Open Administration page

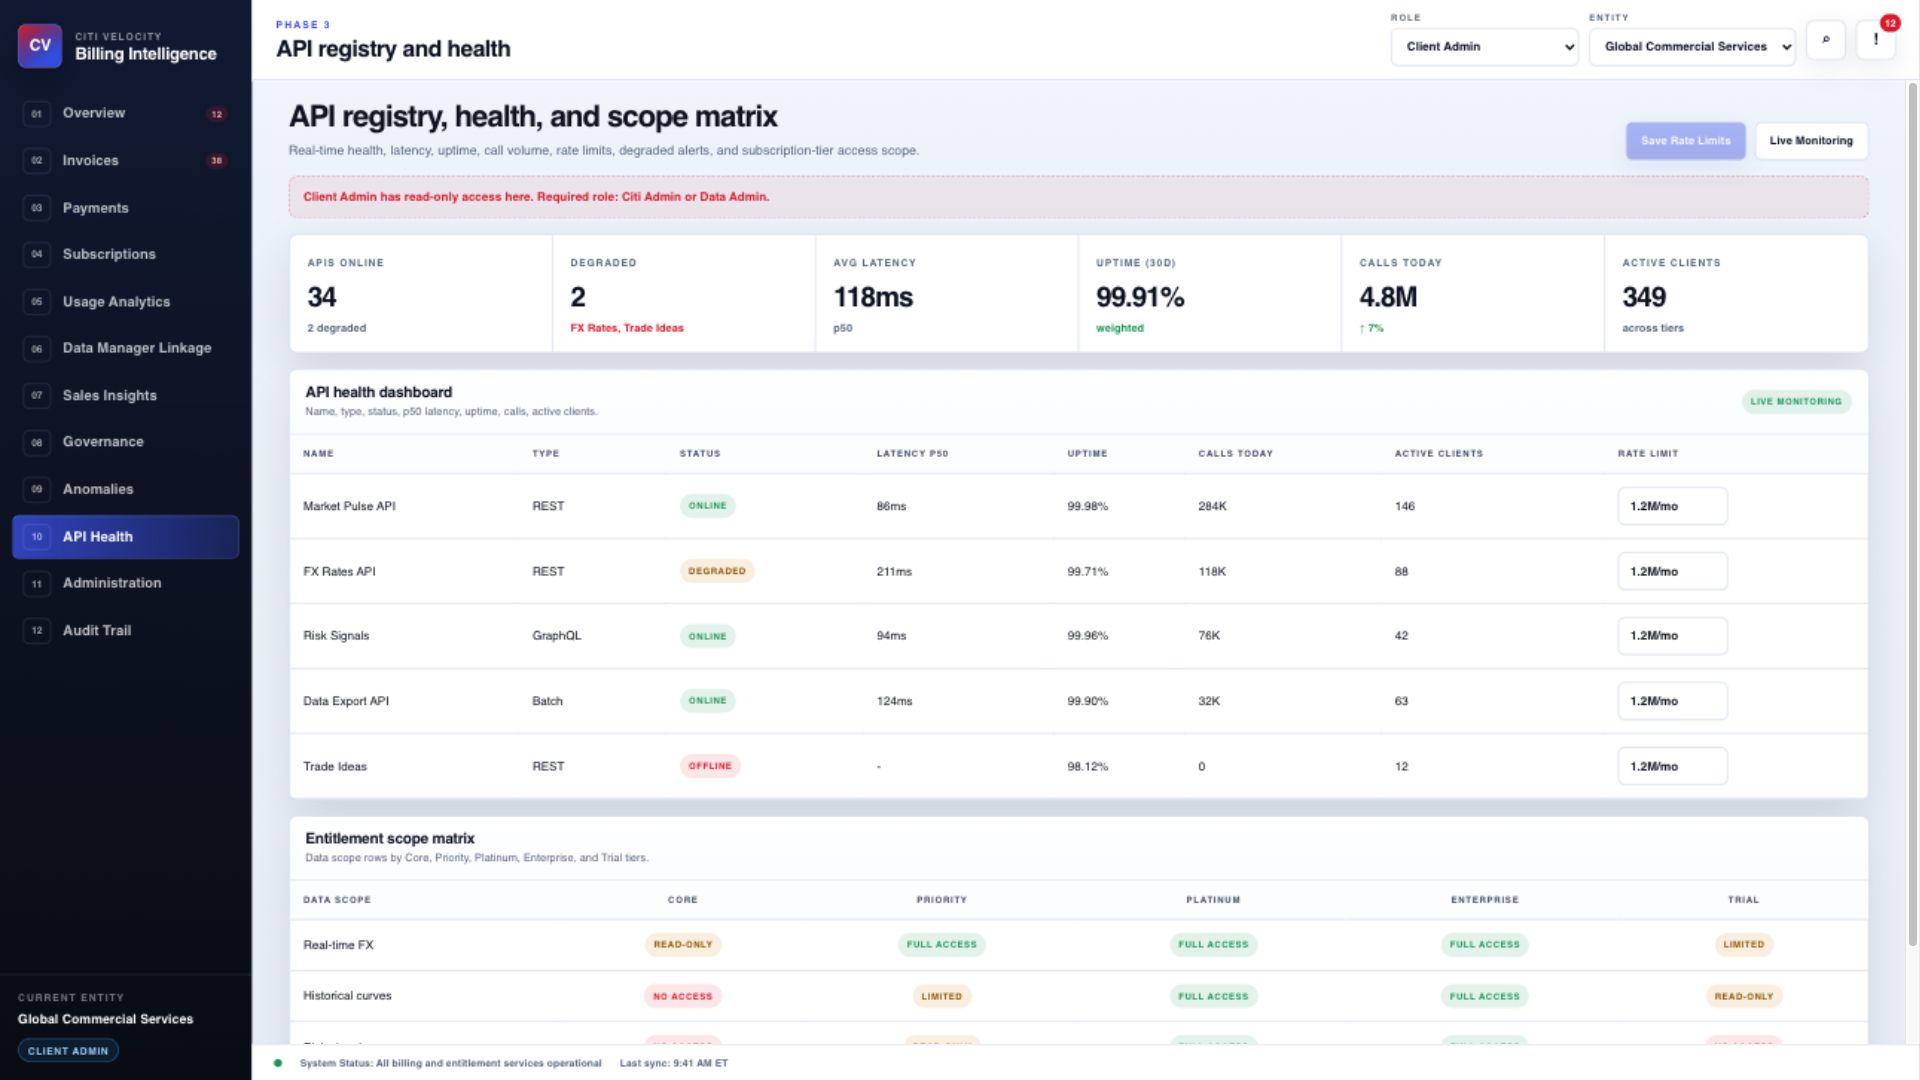point(125,584)
